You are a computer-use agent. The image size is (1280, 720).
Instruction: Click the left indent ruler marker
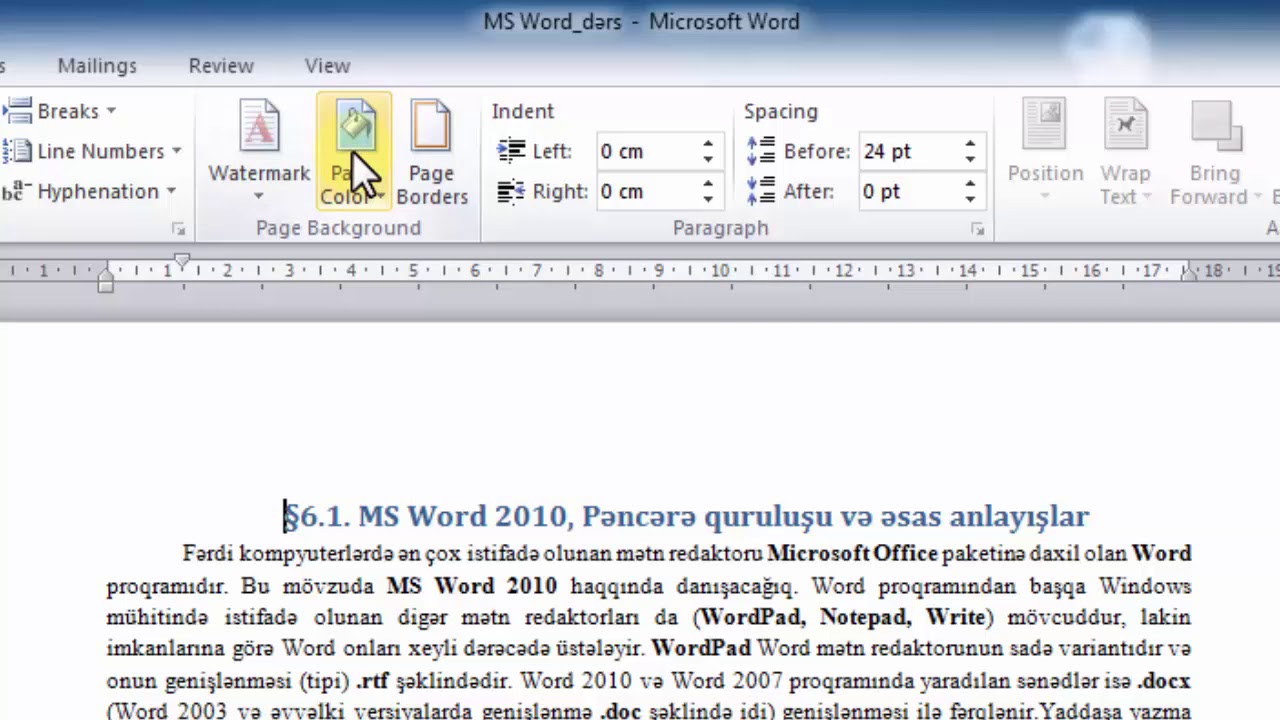[x=105, y=283]
